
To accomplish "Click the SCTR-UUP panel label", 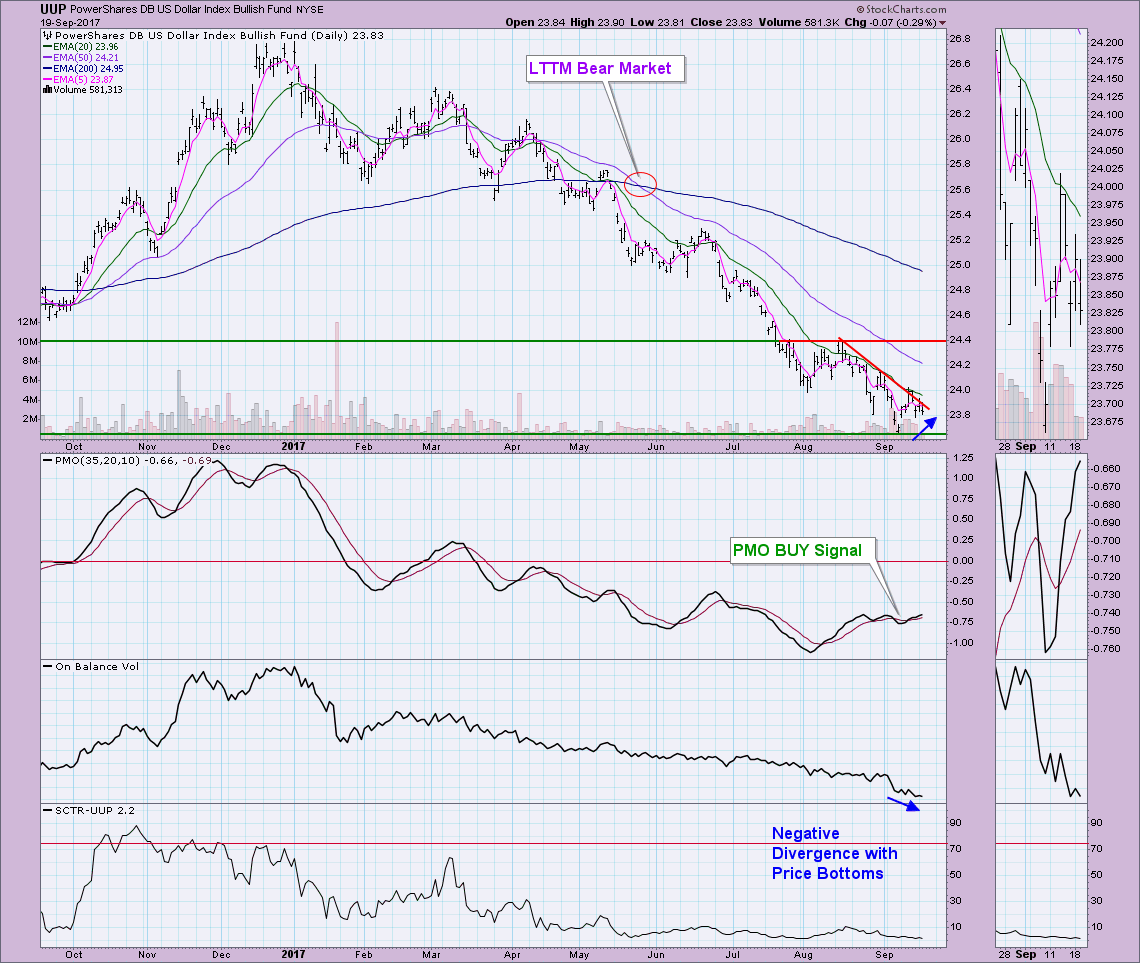I will pos(76,807).
